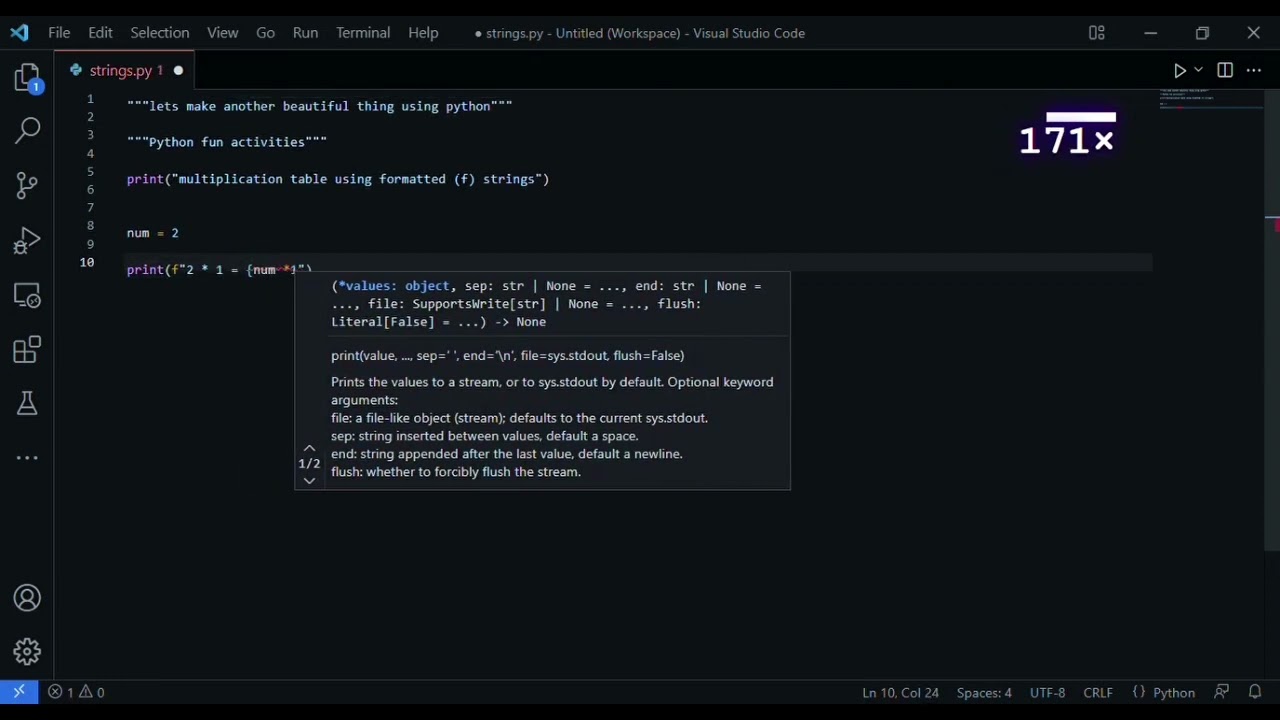1280x720 pixels.
Task: Open Run and Debug view
Action: pyautogui.click(x=27, y=240)
